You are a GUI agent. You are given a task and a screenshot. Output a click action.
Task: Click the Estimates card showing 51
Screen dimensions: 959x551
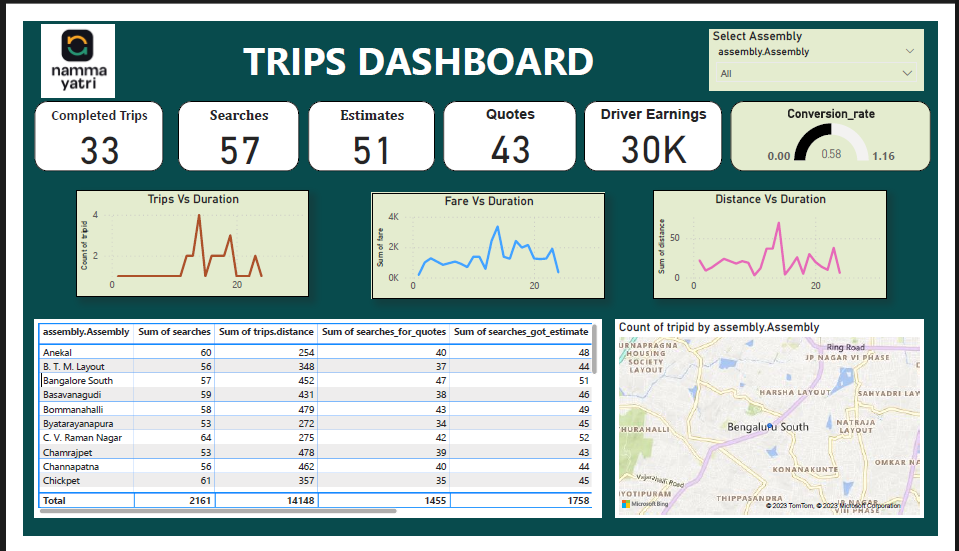click(x=371, y=135)
